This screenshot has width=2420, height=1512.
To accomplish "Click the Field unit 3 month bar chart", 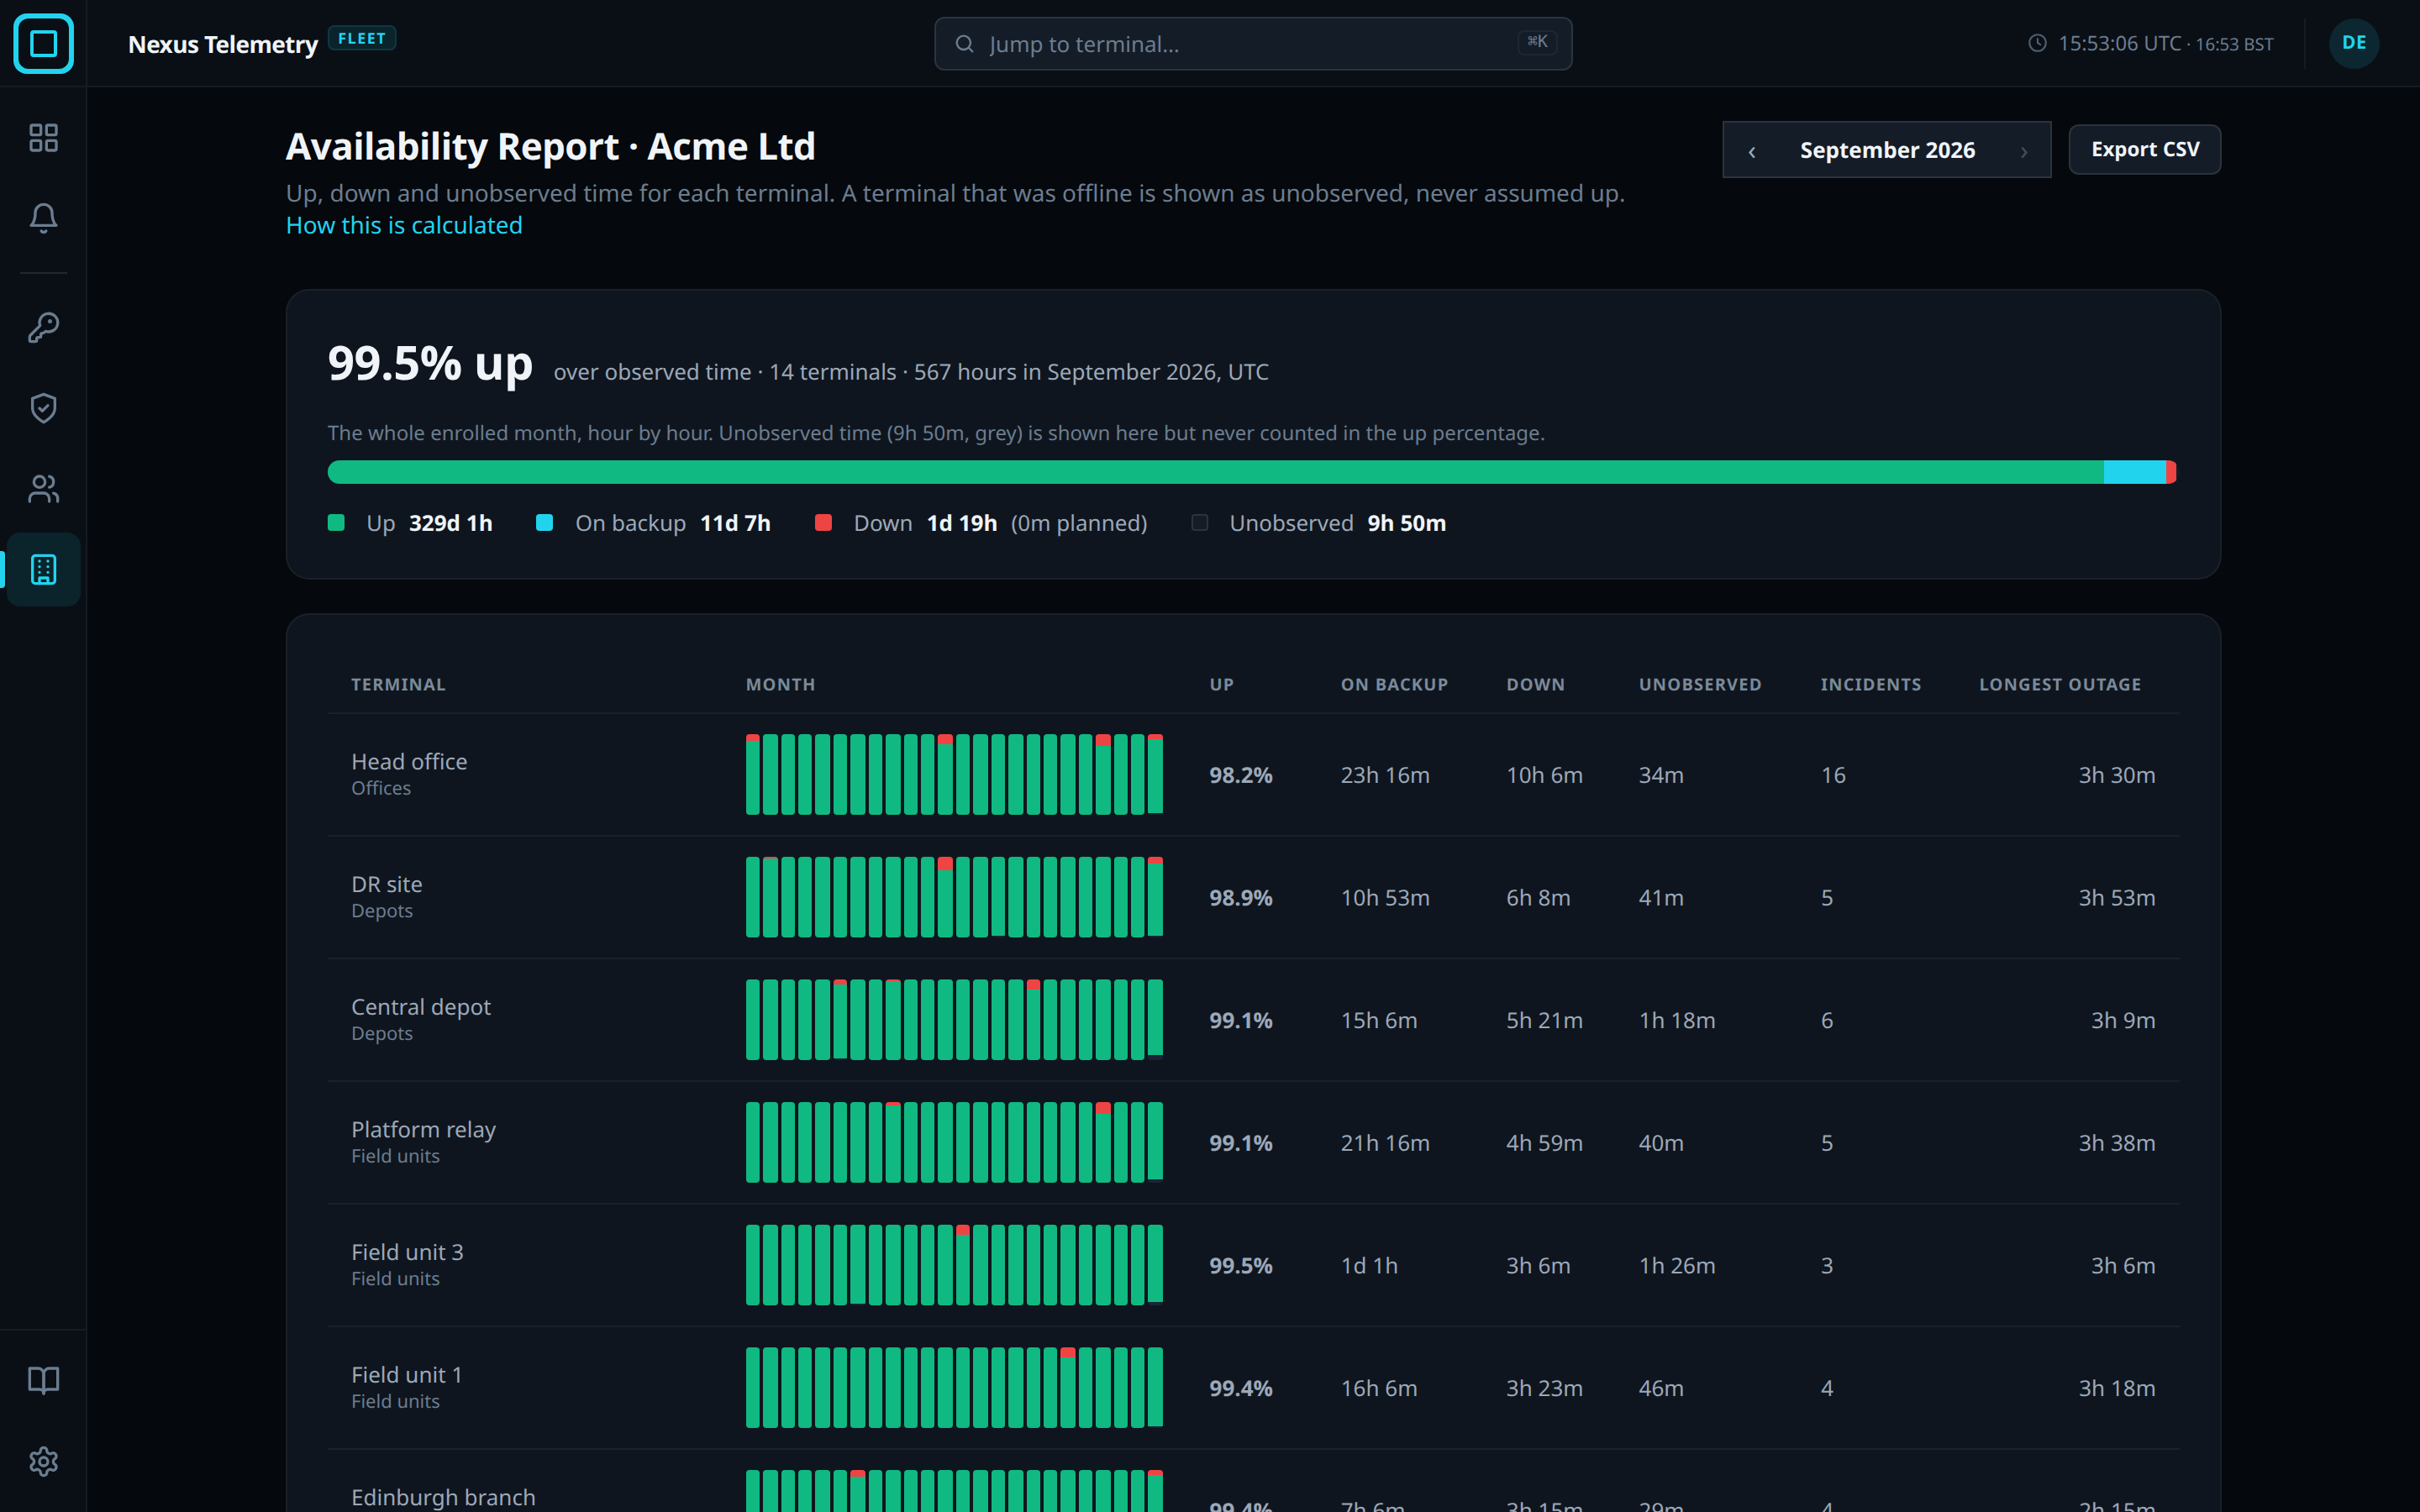I will pos(954,1266).
